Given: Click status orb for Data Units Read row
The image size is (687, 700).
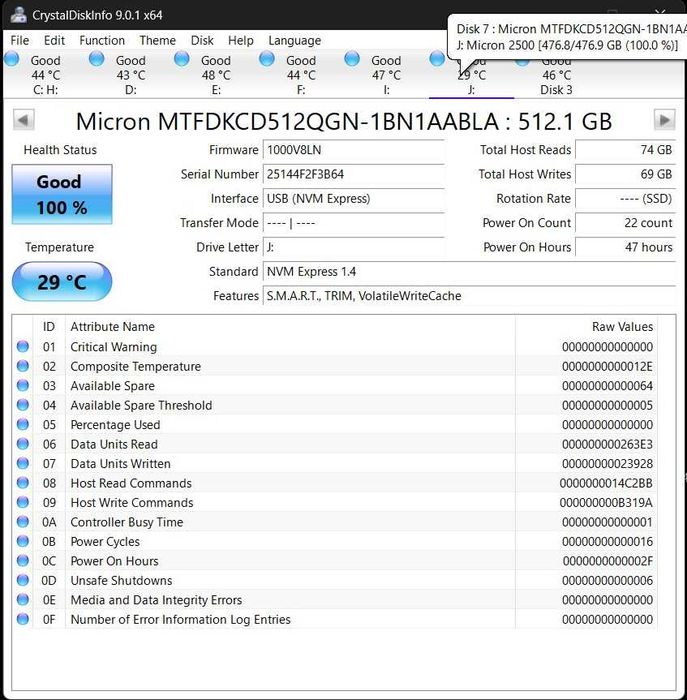Looking at the screenshot, I should (x=23, y=444).
